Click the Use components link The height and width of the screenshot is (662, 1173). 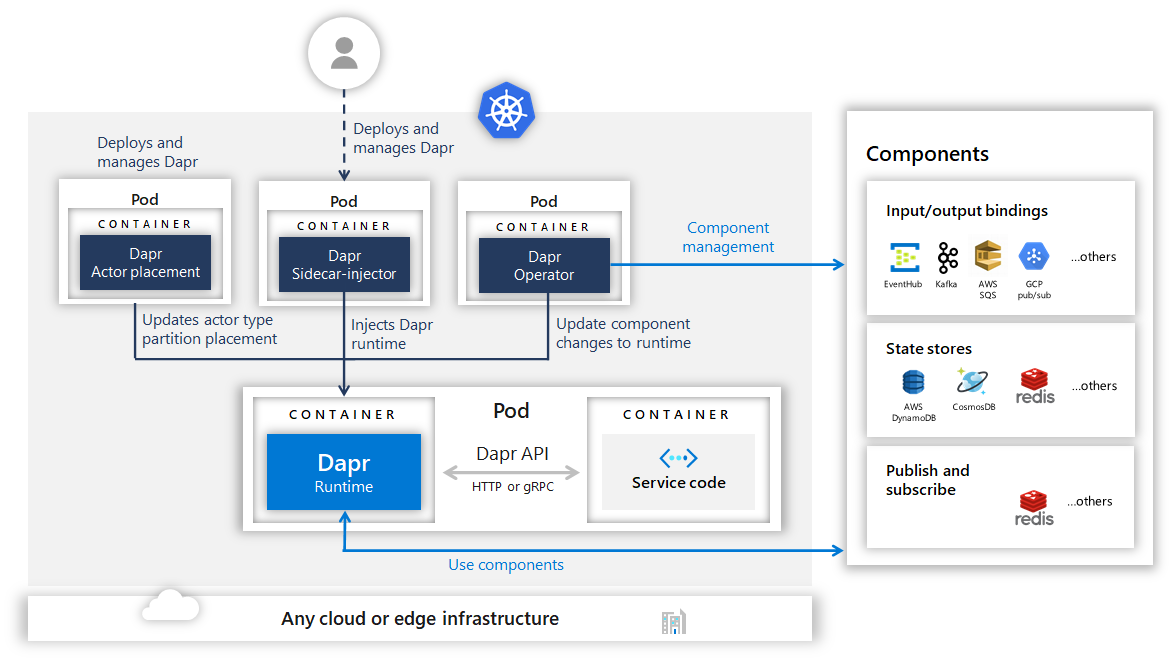(x=505, y=564)
